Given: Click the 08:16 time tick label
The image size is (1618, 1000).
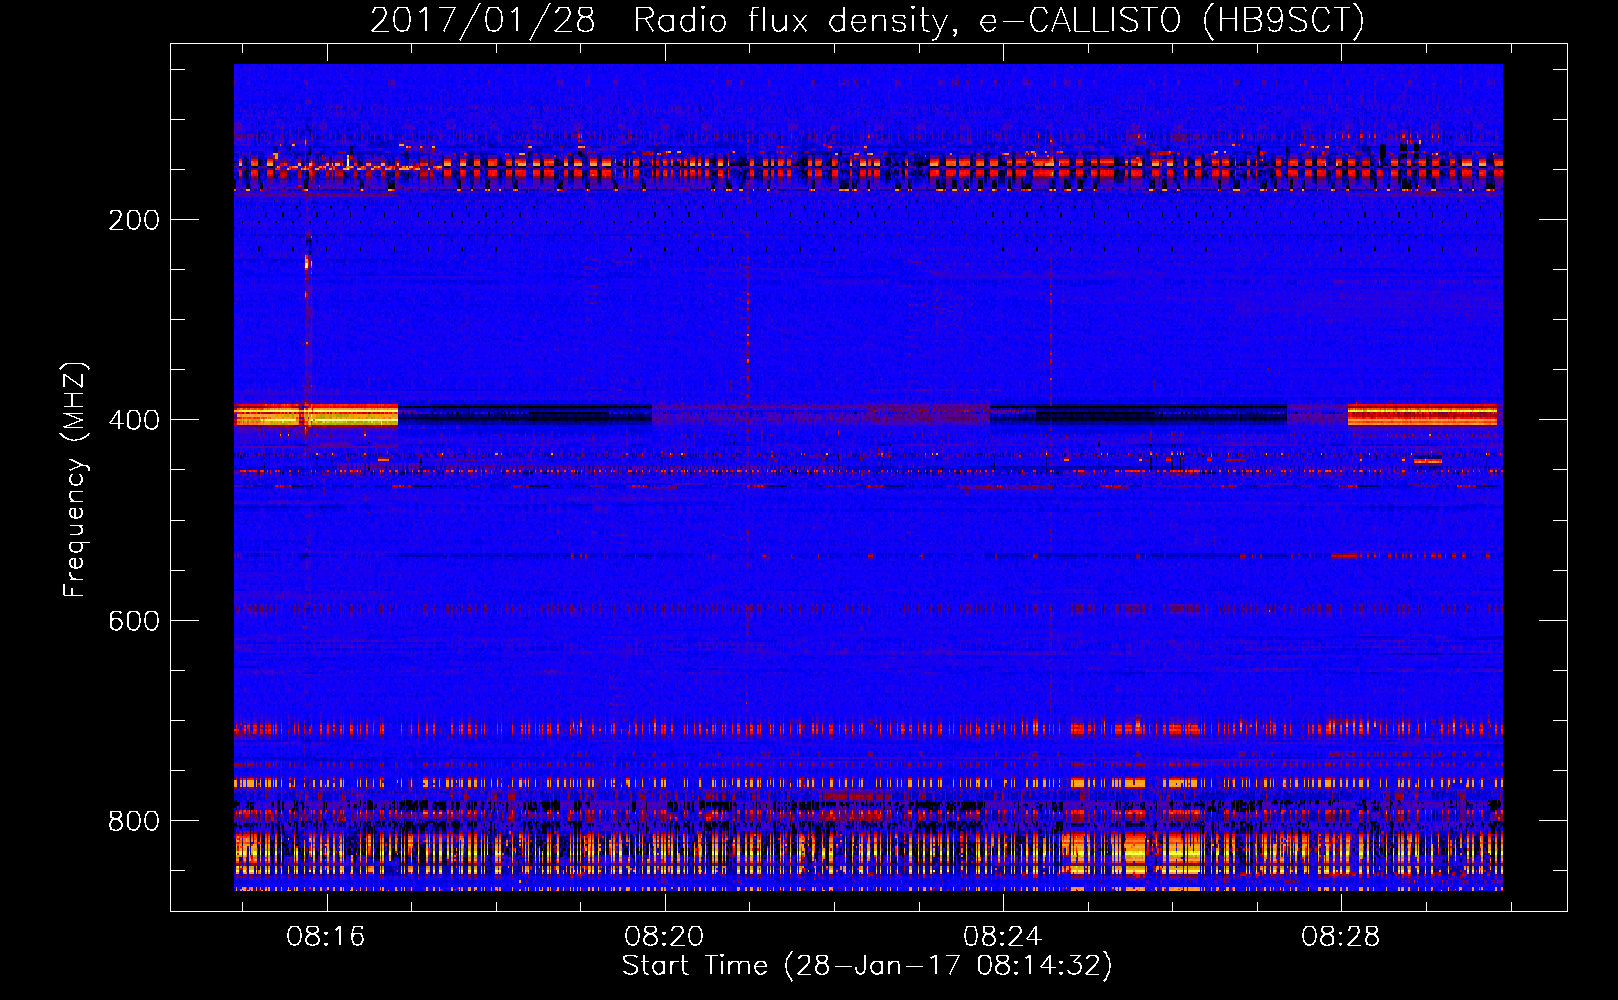Looking at the screenshot, I should (326, 936).
